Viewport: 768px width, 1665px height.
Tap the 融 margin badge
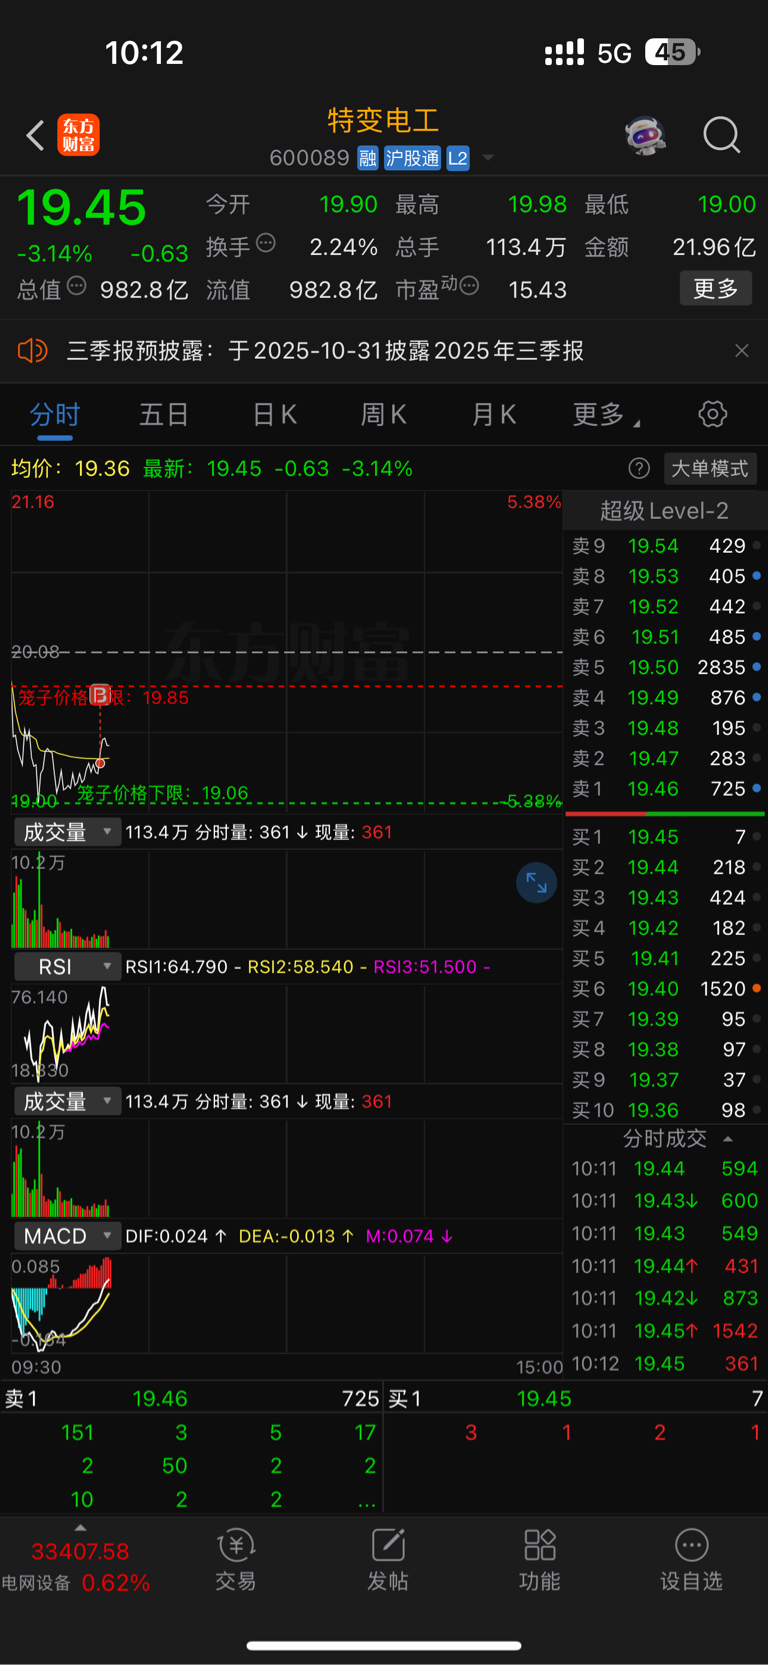(x=367, y=158)
